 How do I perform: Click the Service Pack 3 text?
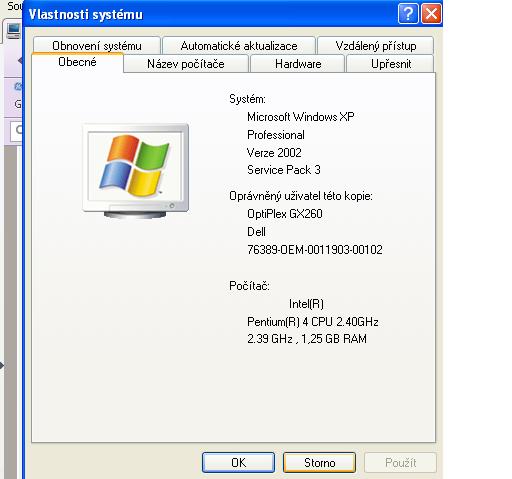[x=284, y=170]
